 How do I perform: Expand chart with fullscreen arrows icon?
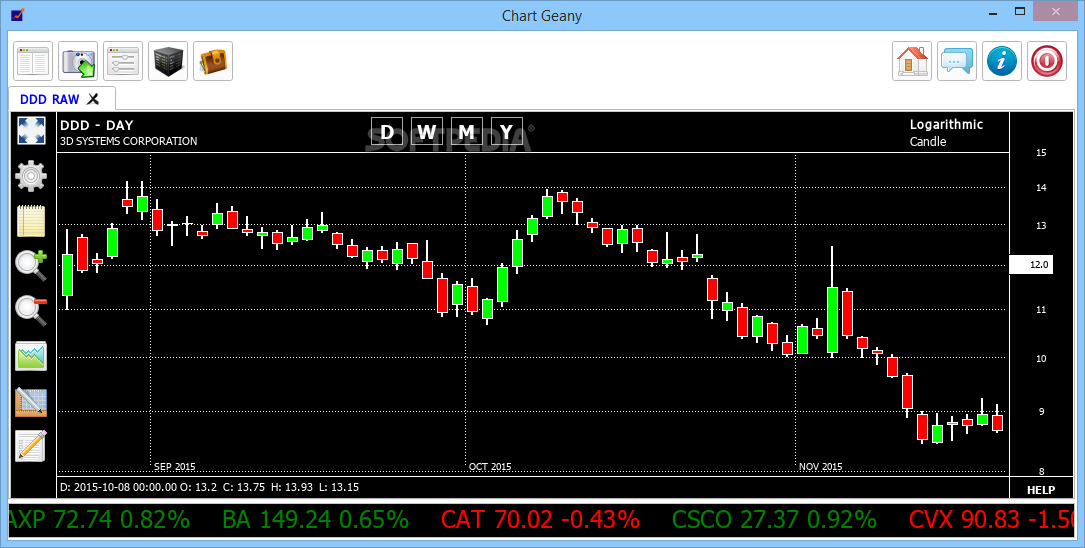31,131
